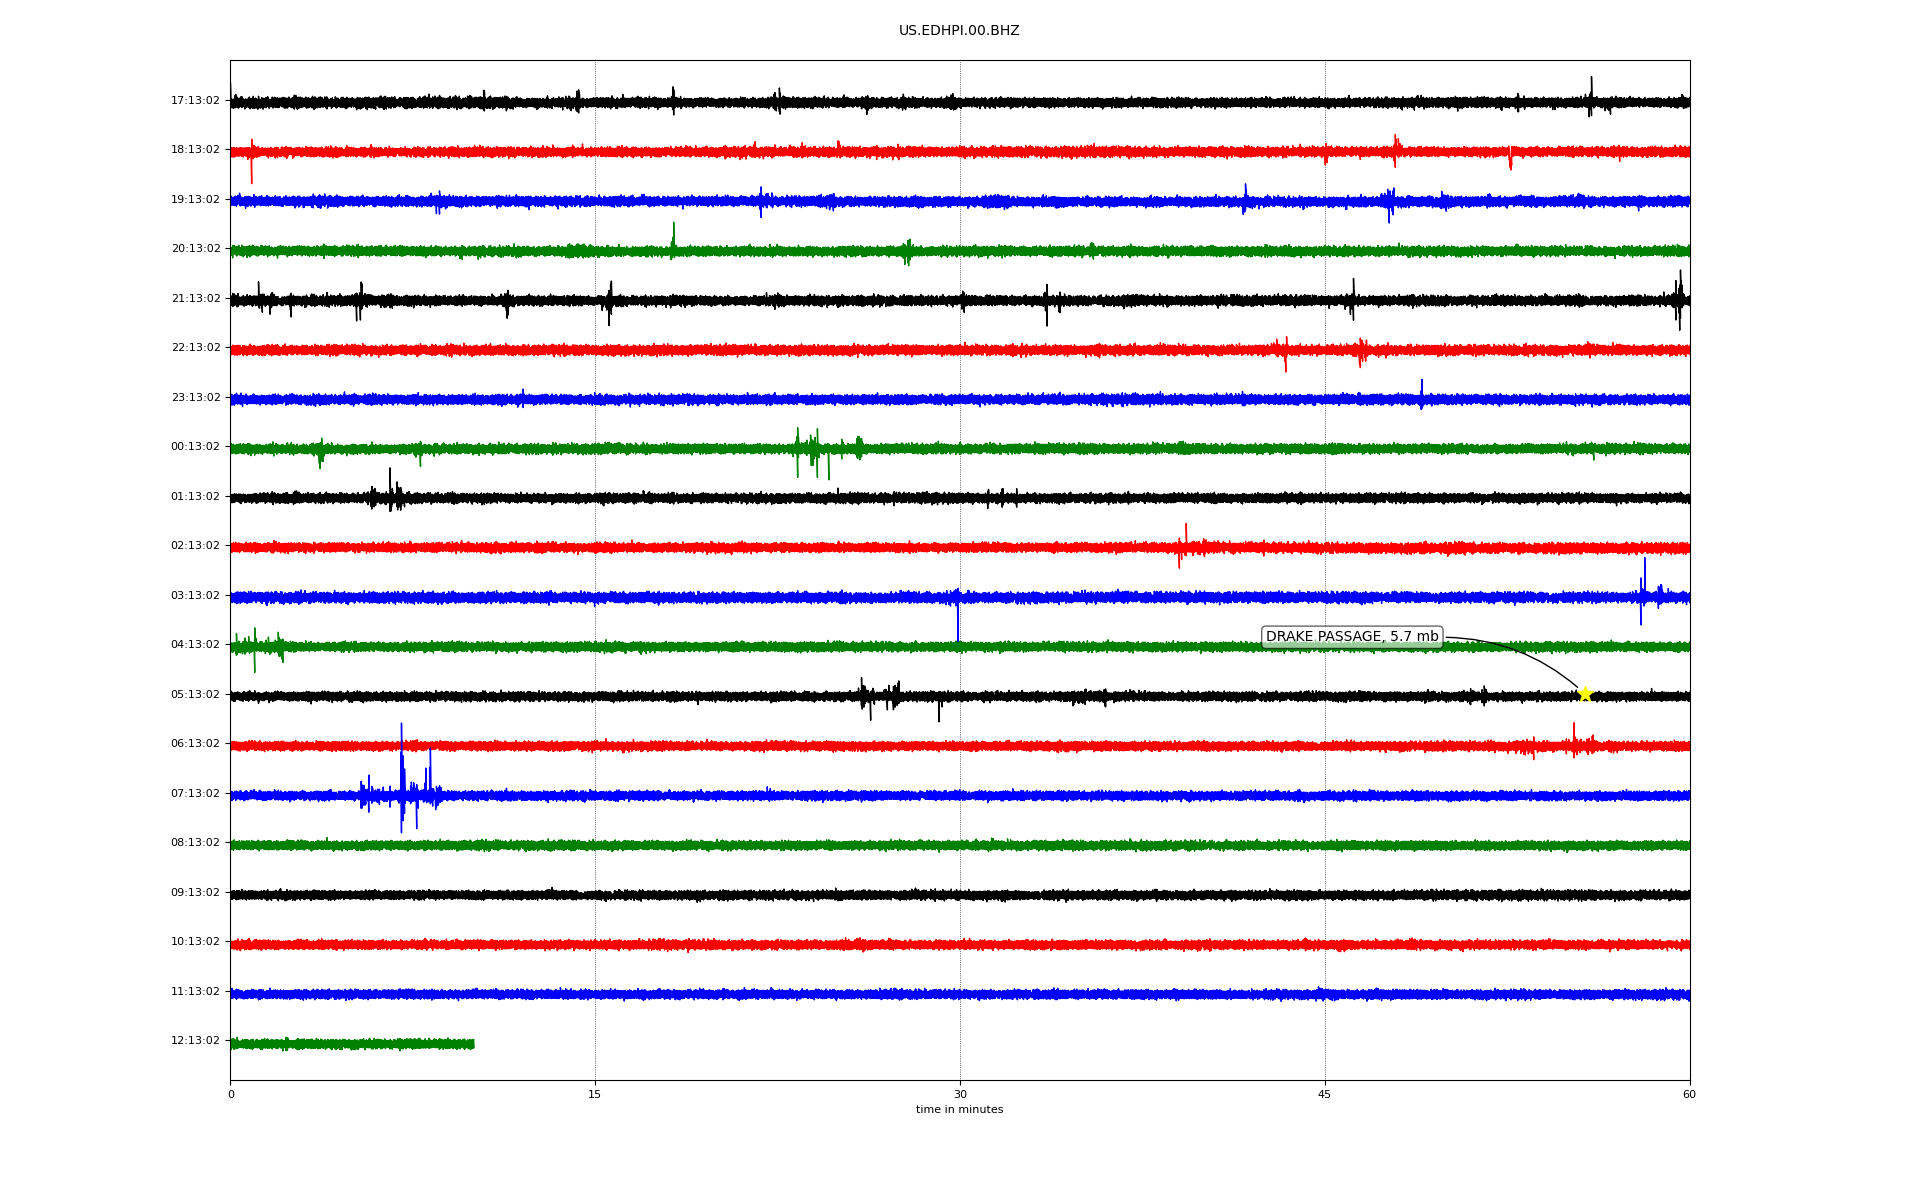Click the 04:13:02 trace time label
1920x1200 pixels.
195,645
